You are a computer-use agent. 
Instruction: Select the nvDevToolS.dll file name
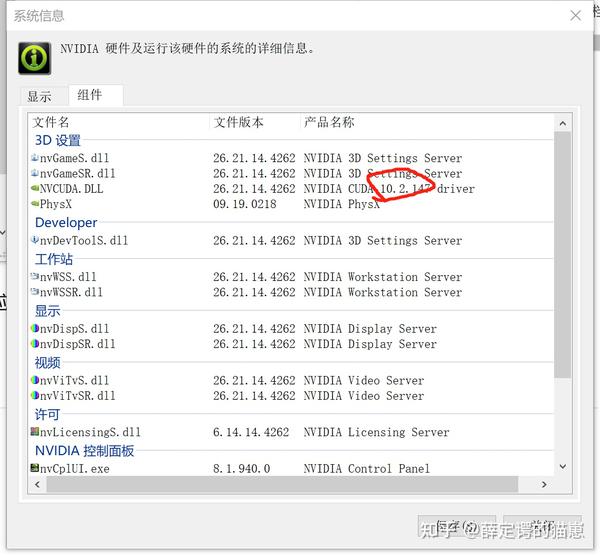click(84, 240)
